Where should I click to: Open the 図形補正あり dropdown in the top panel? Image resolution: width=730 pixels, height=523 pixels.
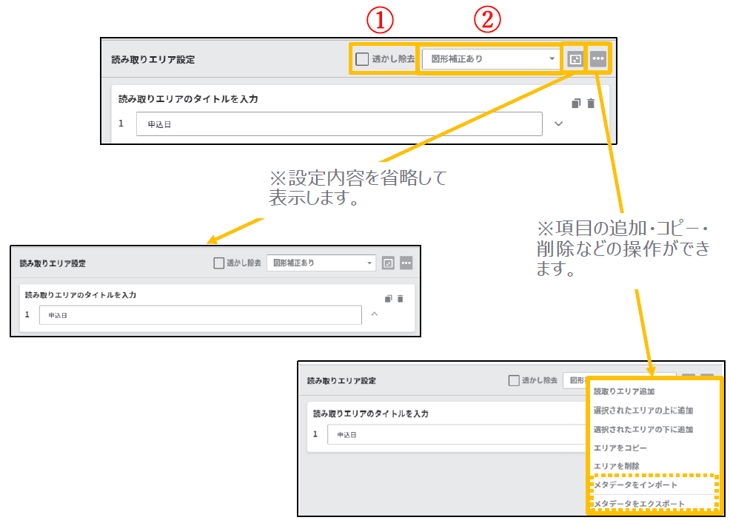pyautogui.click(x=490, y=59)
